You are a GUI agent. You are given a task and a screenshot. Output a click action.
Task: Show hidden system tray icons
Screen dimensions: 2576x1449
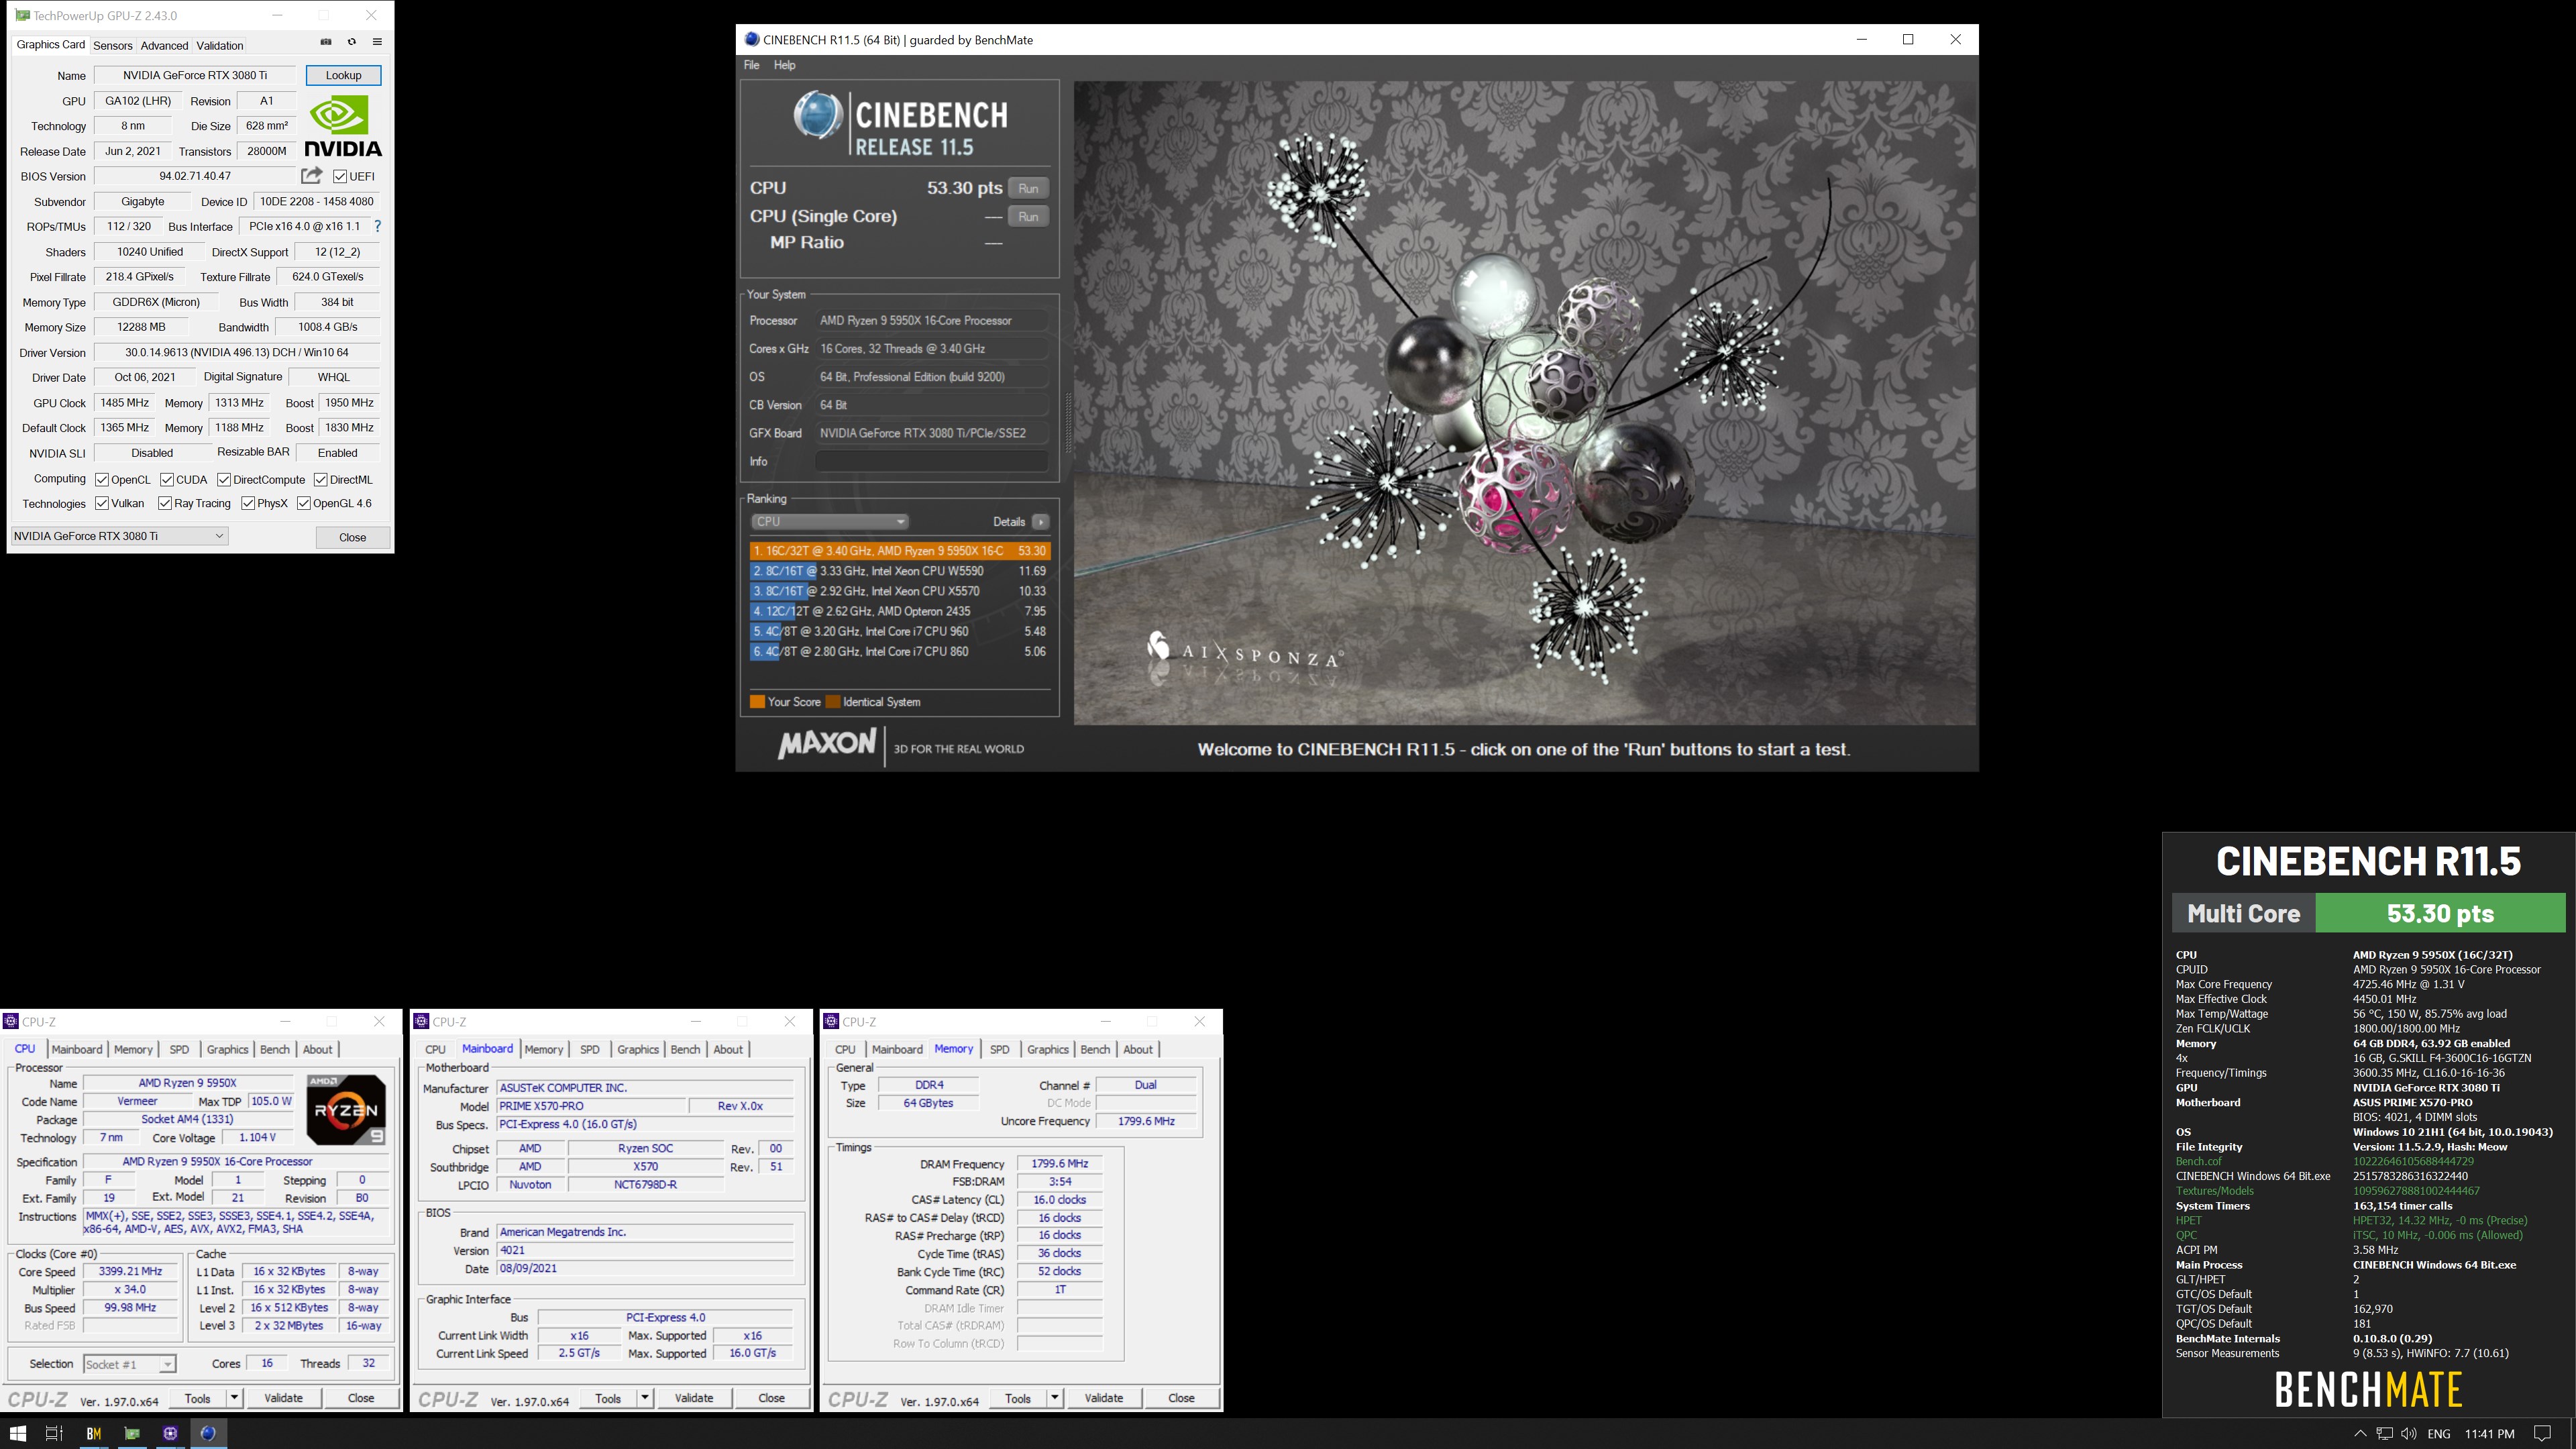pyautogui.click(x=2360, y=1433)
